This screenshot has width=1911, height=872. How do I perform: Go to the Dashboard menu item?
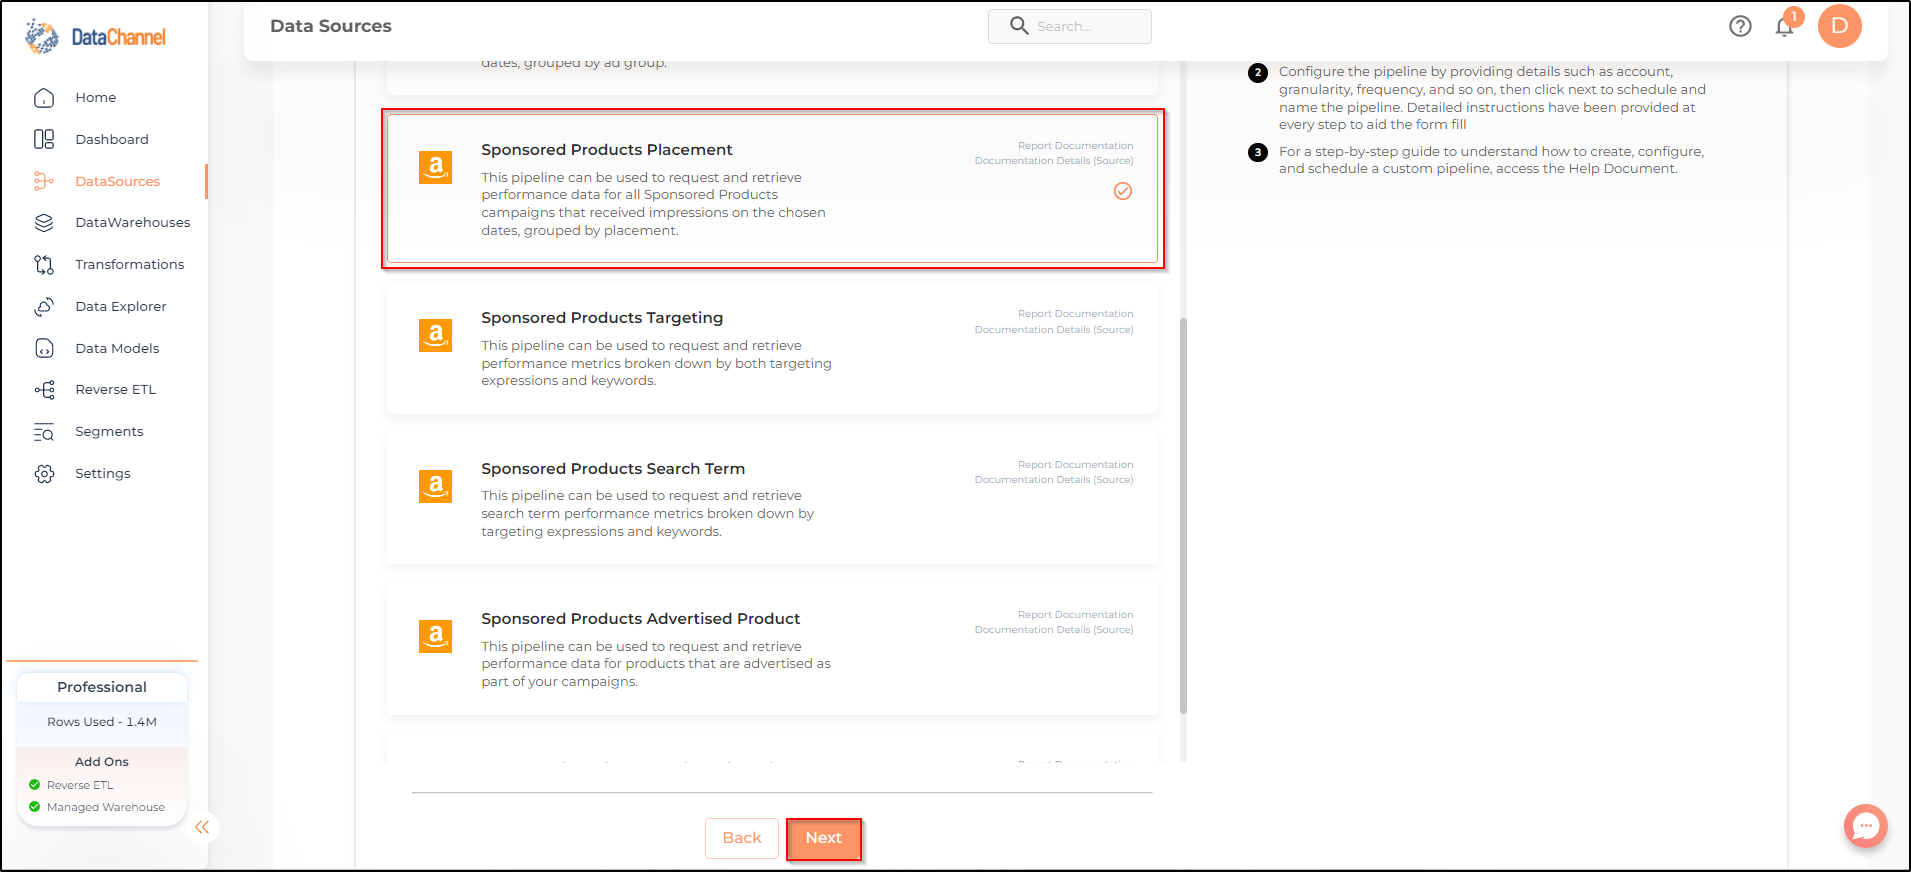pos(112,139)
